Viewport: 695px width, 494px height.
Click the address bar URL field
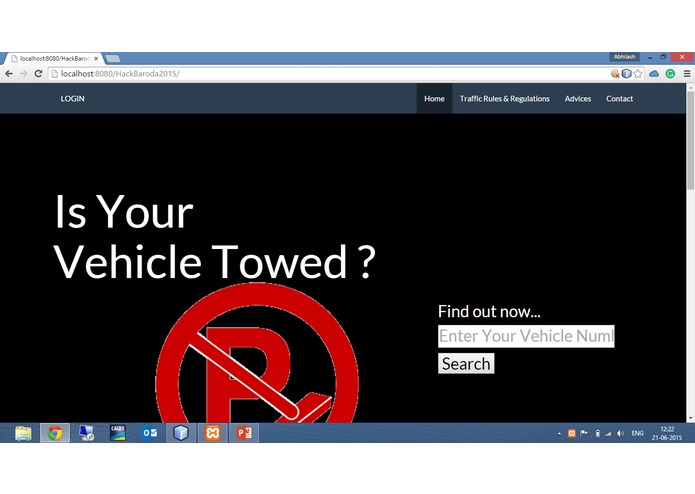pos(328,74)
